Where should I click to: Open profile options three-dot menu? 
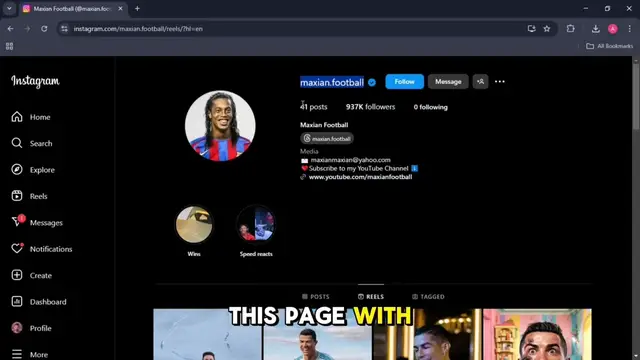[x=500, y=82]
